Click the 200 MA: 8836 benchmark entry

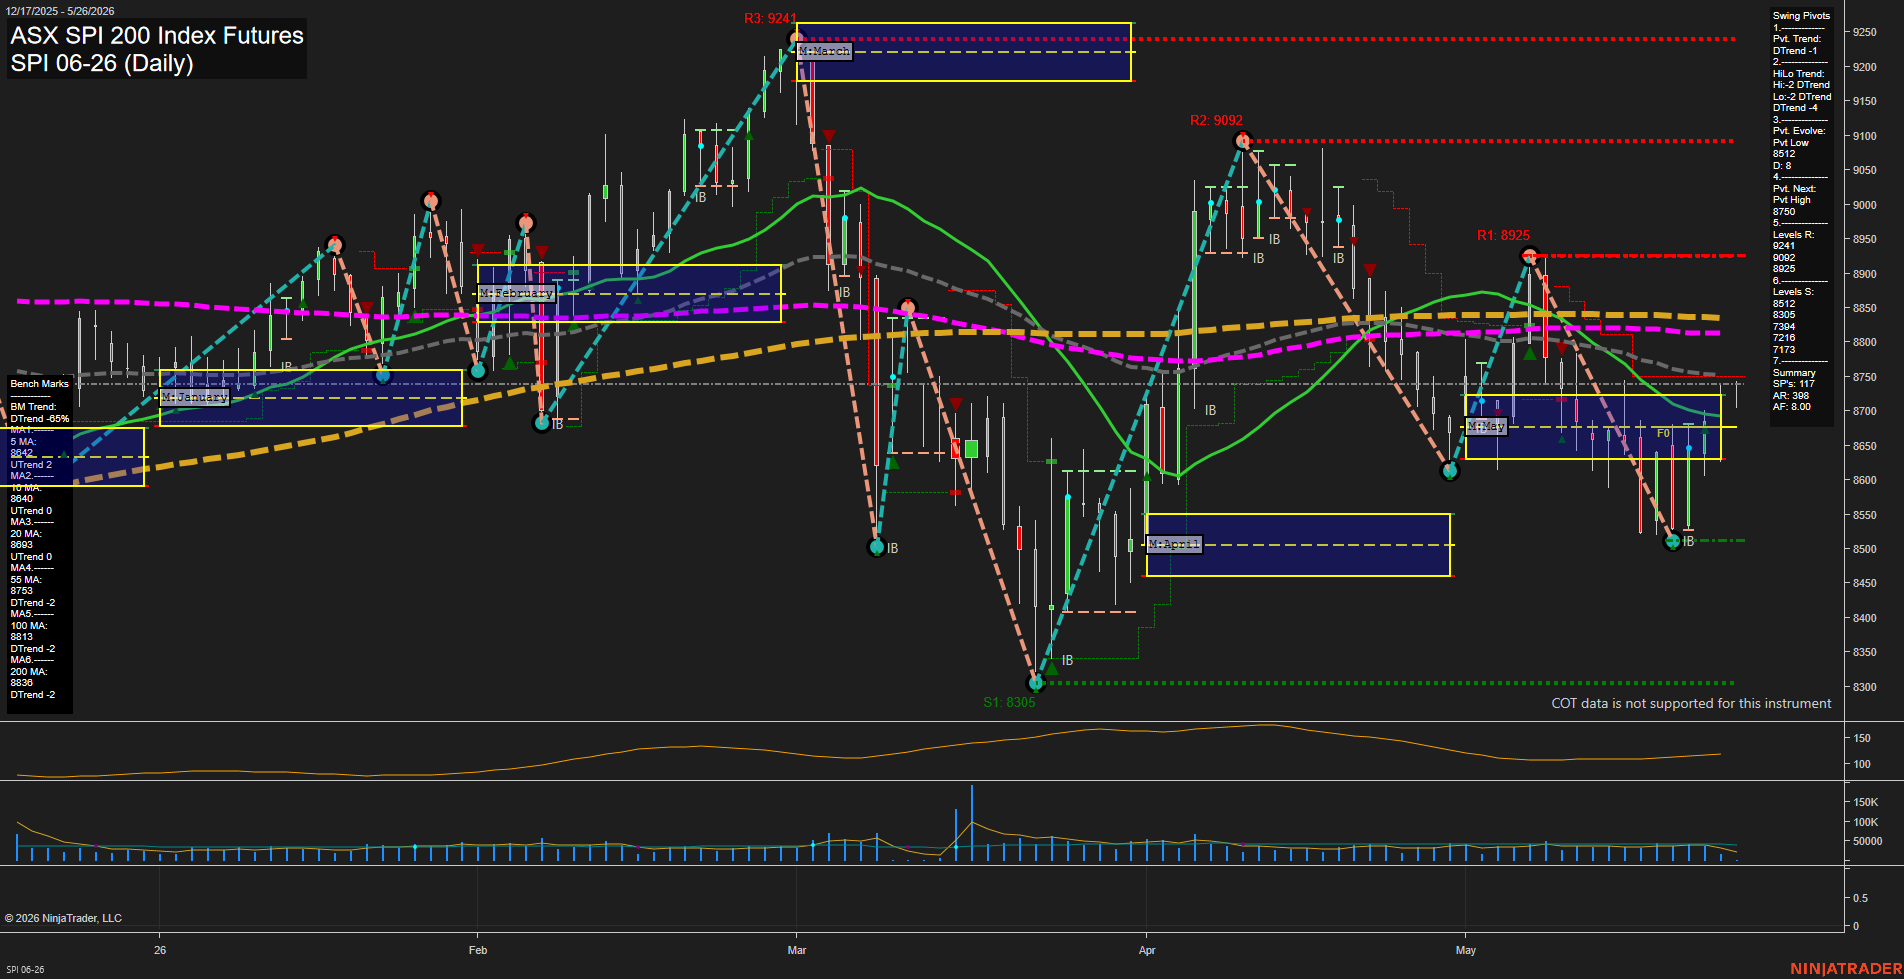pyautogui.click(x=28, y=677)
